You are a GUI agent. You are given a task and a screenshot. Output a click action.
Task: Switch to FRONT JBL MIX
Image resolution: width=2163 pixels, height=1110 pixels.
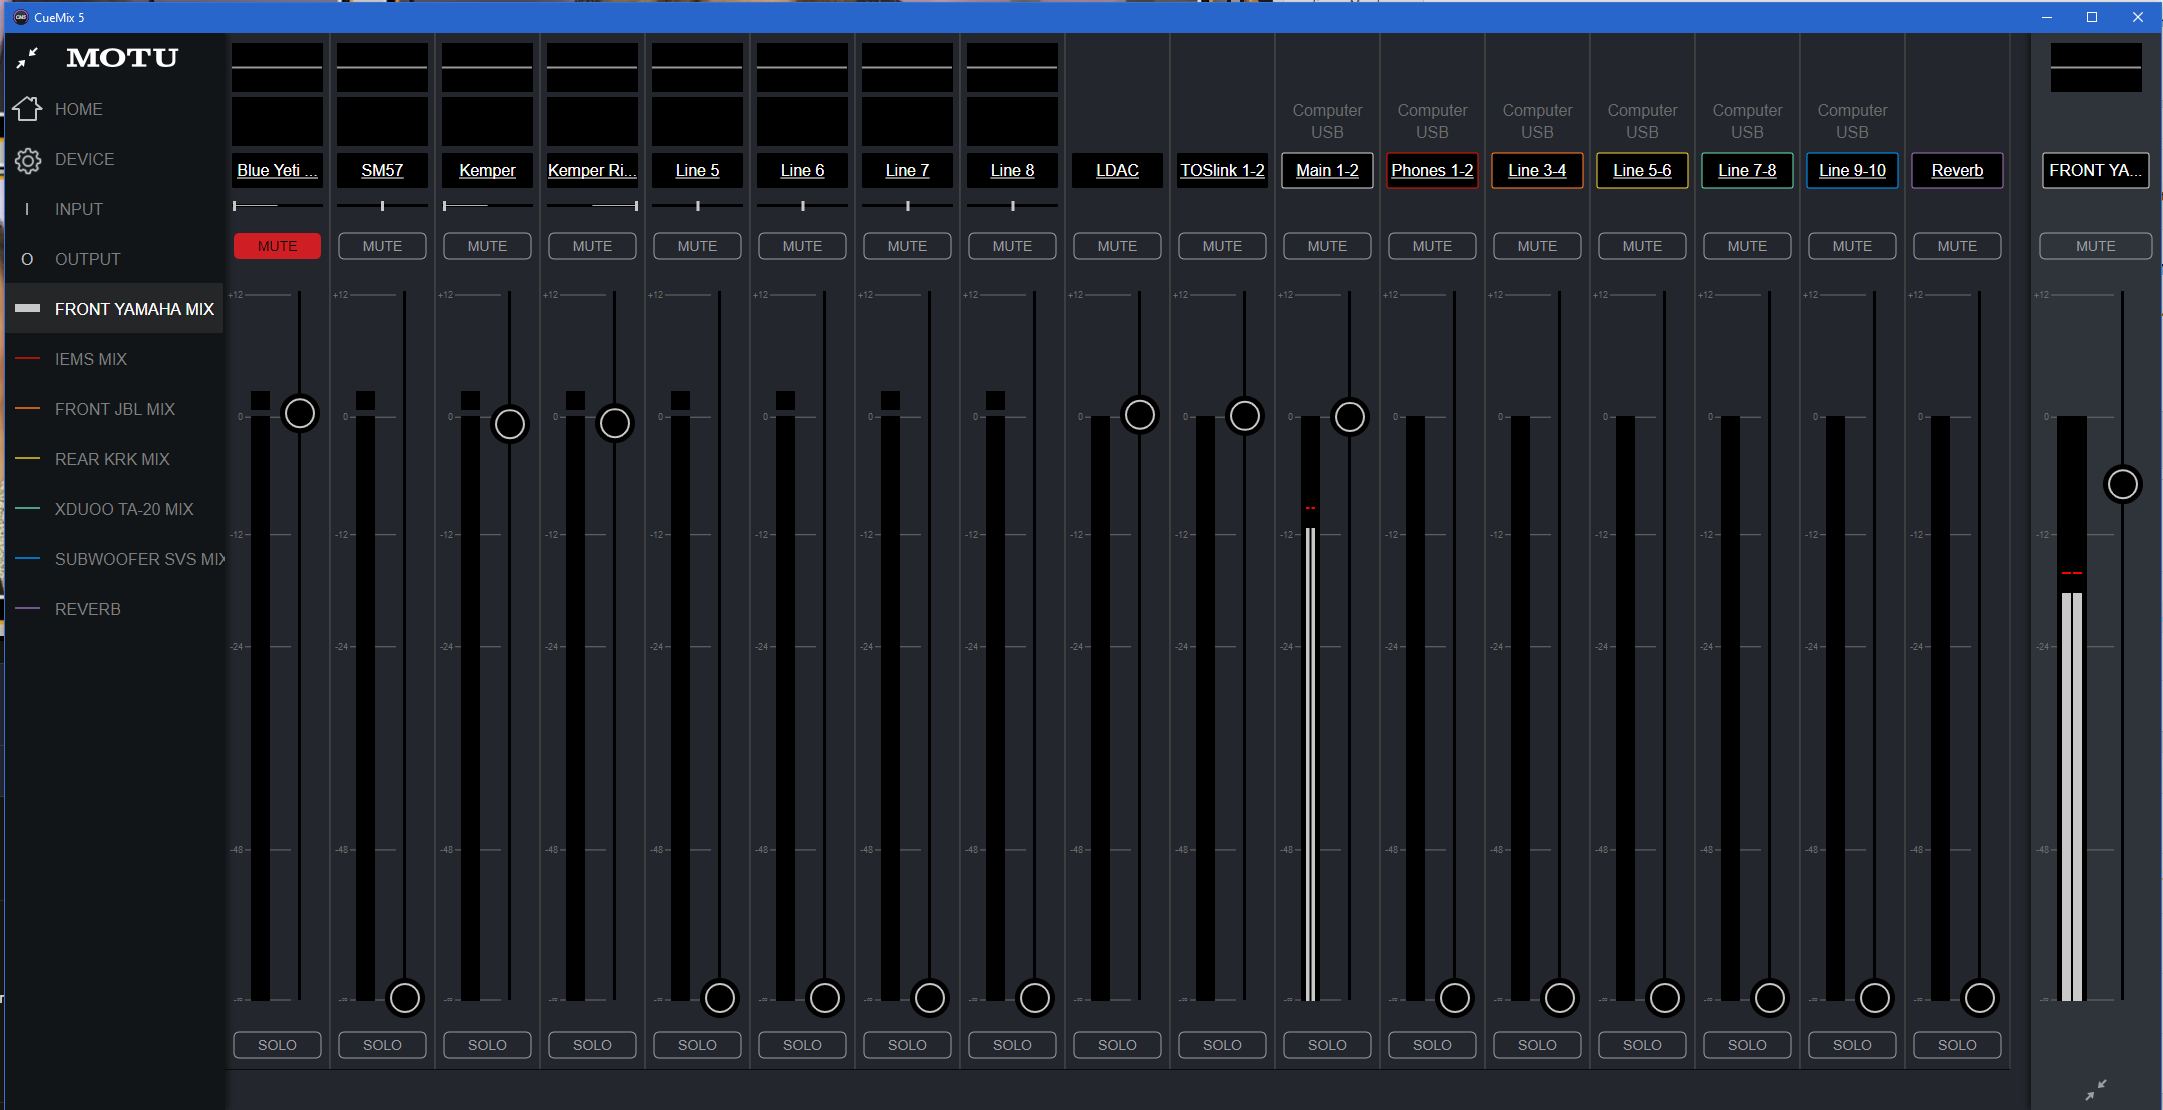click(114, 409)
